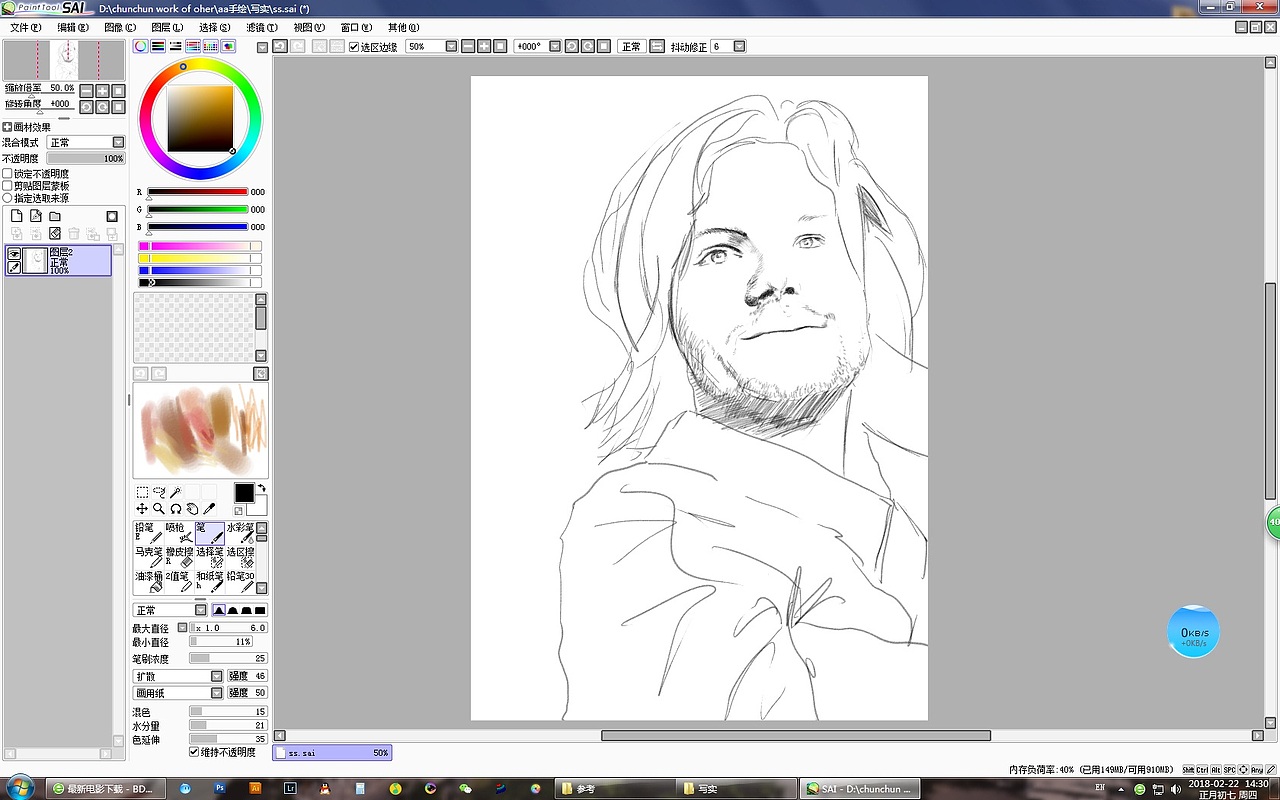The width and height of the screenshot is (1280, 800).
Task: Select the 油漆桶 paint bucket tool
Action: [x=149, y=582]
